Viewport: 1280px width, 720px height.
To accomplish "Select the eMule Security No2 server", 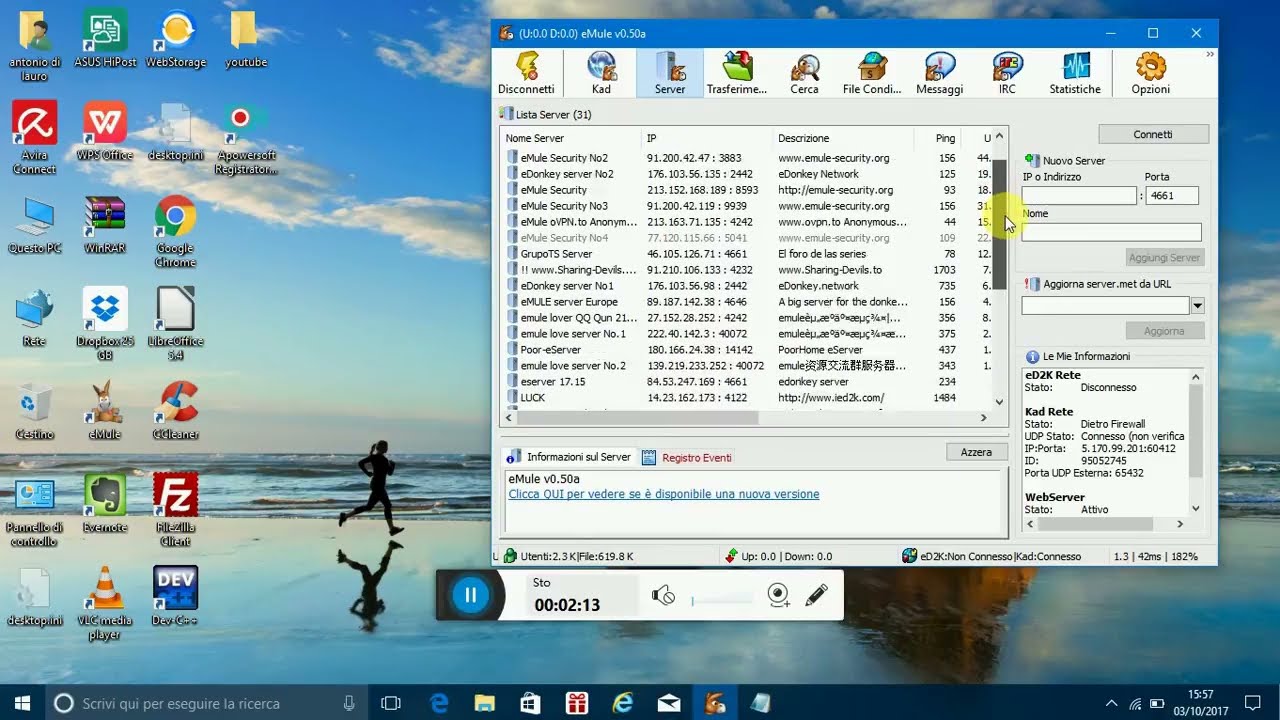I will tap(747, 158).
